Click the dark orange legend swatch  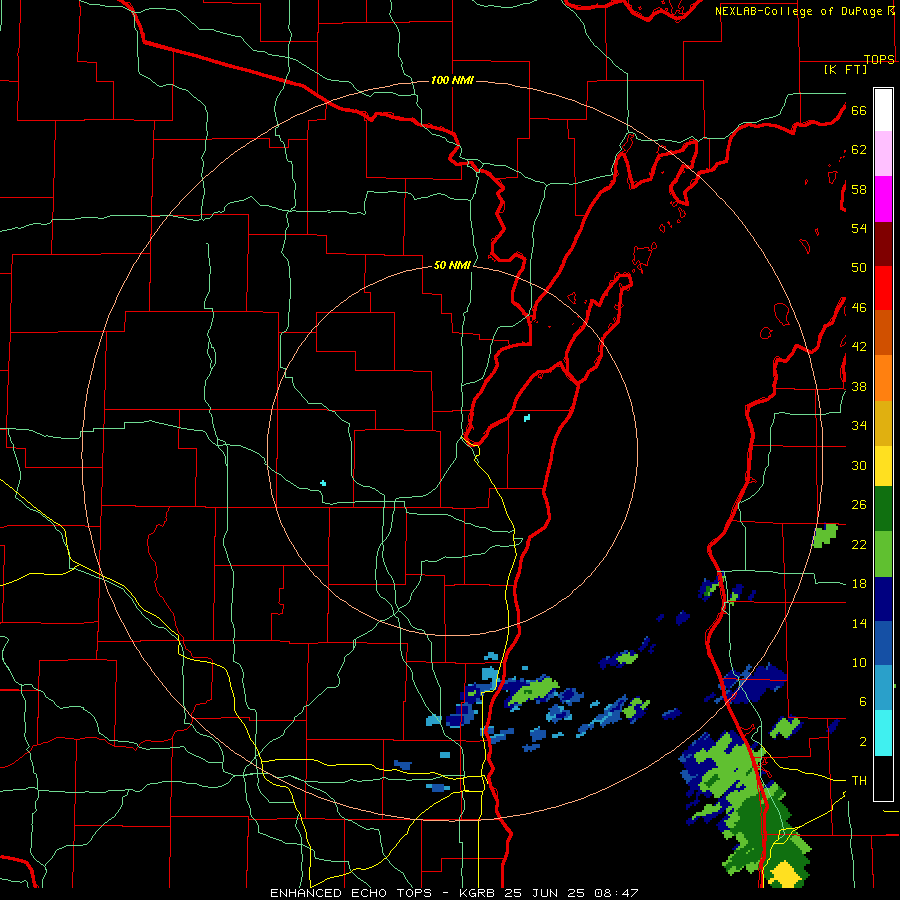click(x=883, y=333)
